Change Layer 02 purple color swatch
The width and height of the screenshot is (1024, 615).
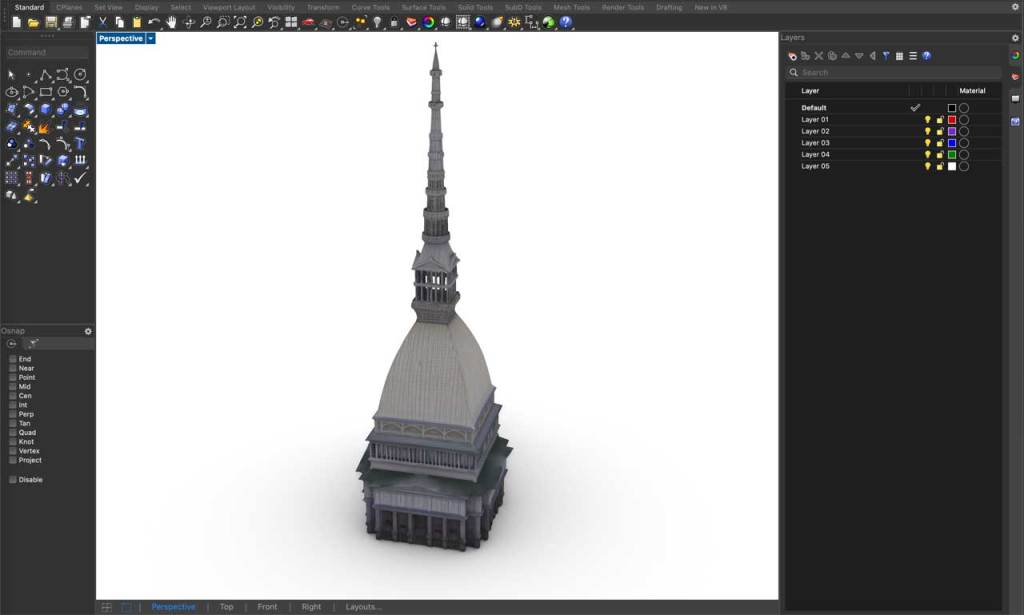952,130
